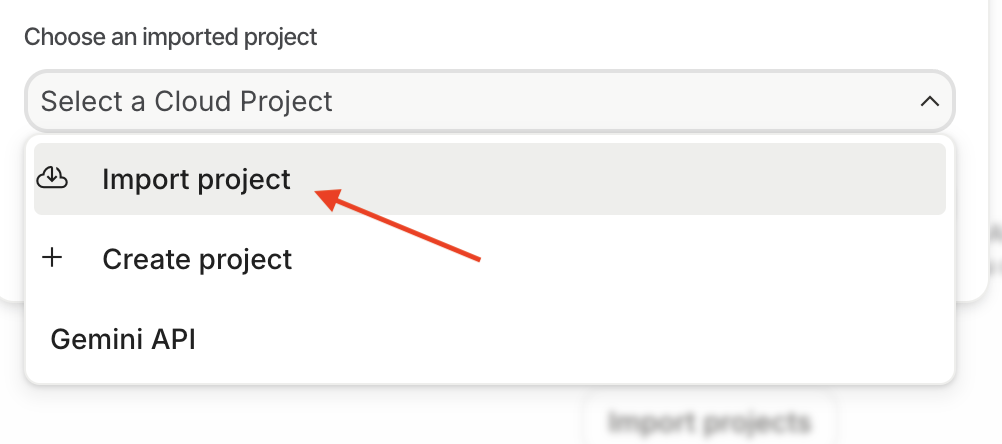Choose the Import project option

196,179
